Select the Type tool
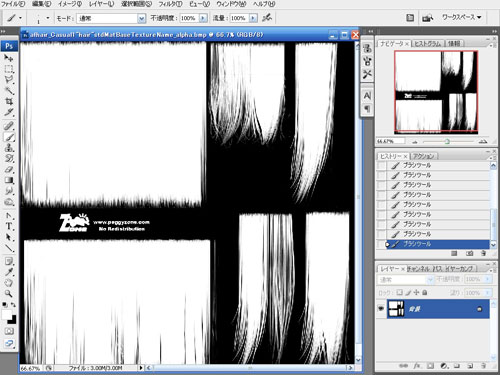The width and height of the screenshot is (500, 375). (9, 226)
